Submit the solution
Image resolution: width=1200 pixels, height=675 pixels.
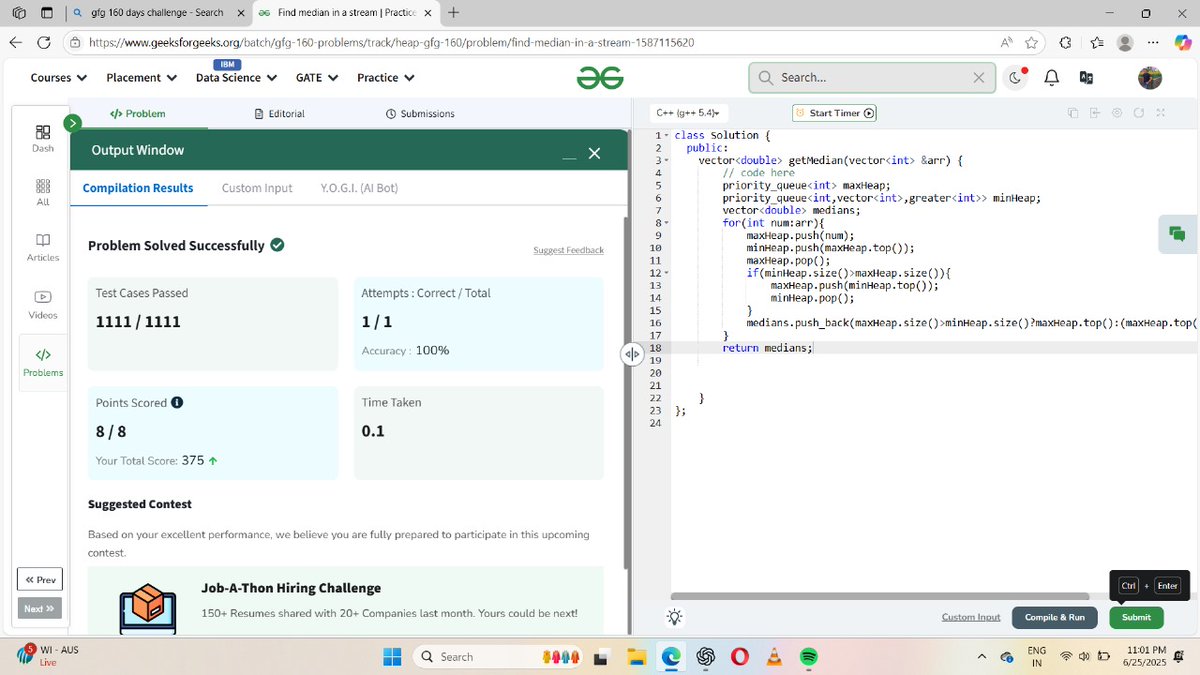point(1136,618)
